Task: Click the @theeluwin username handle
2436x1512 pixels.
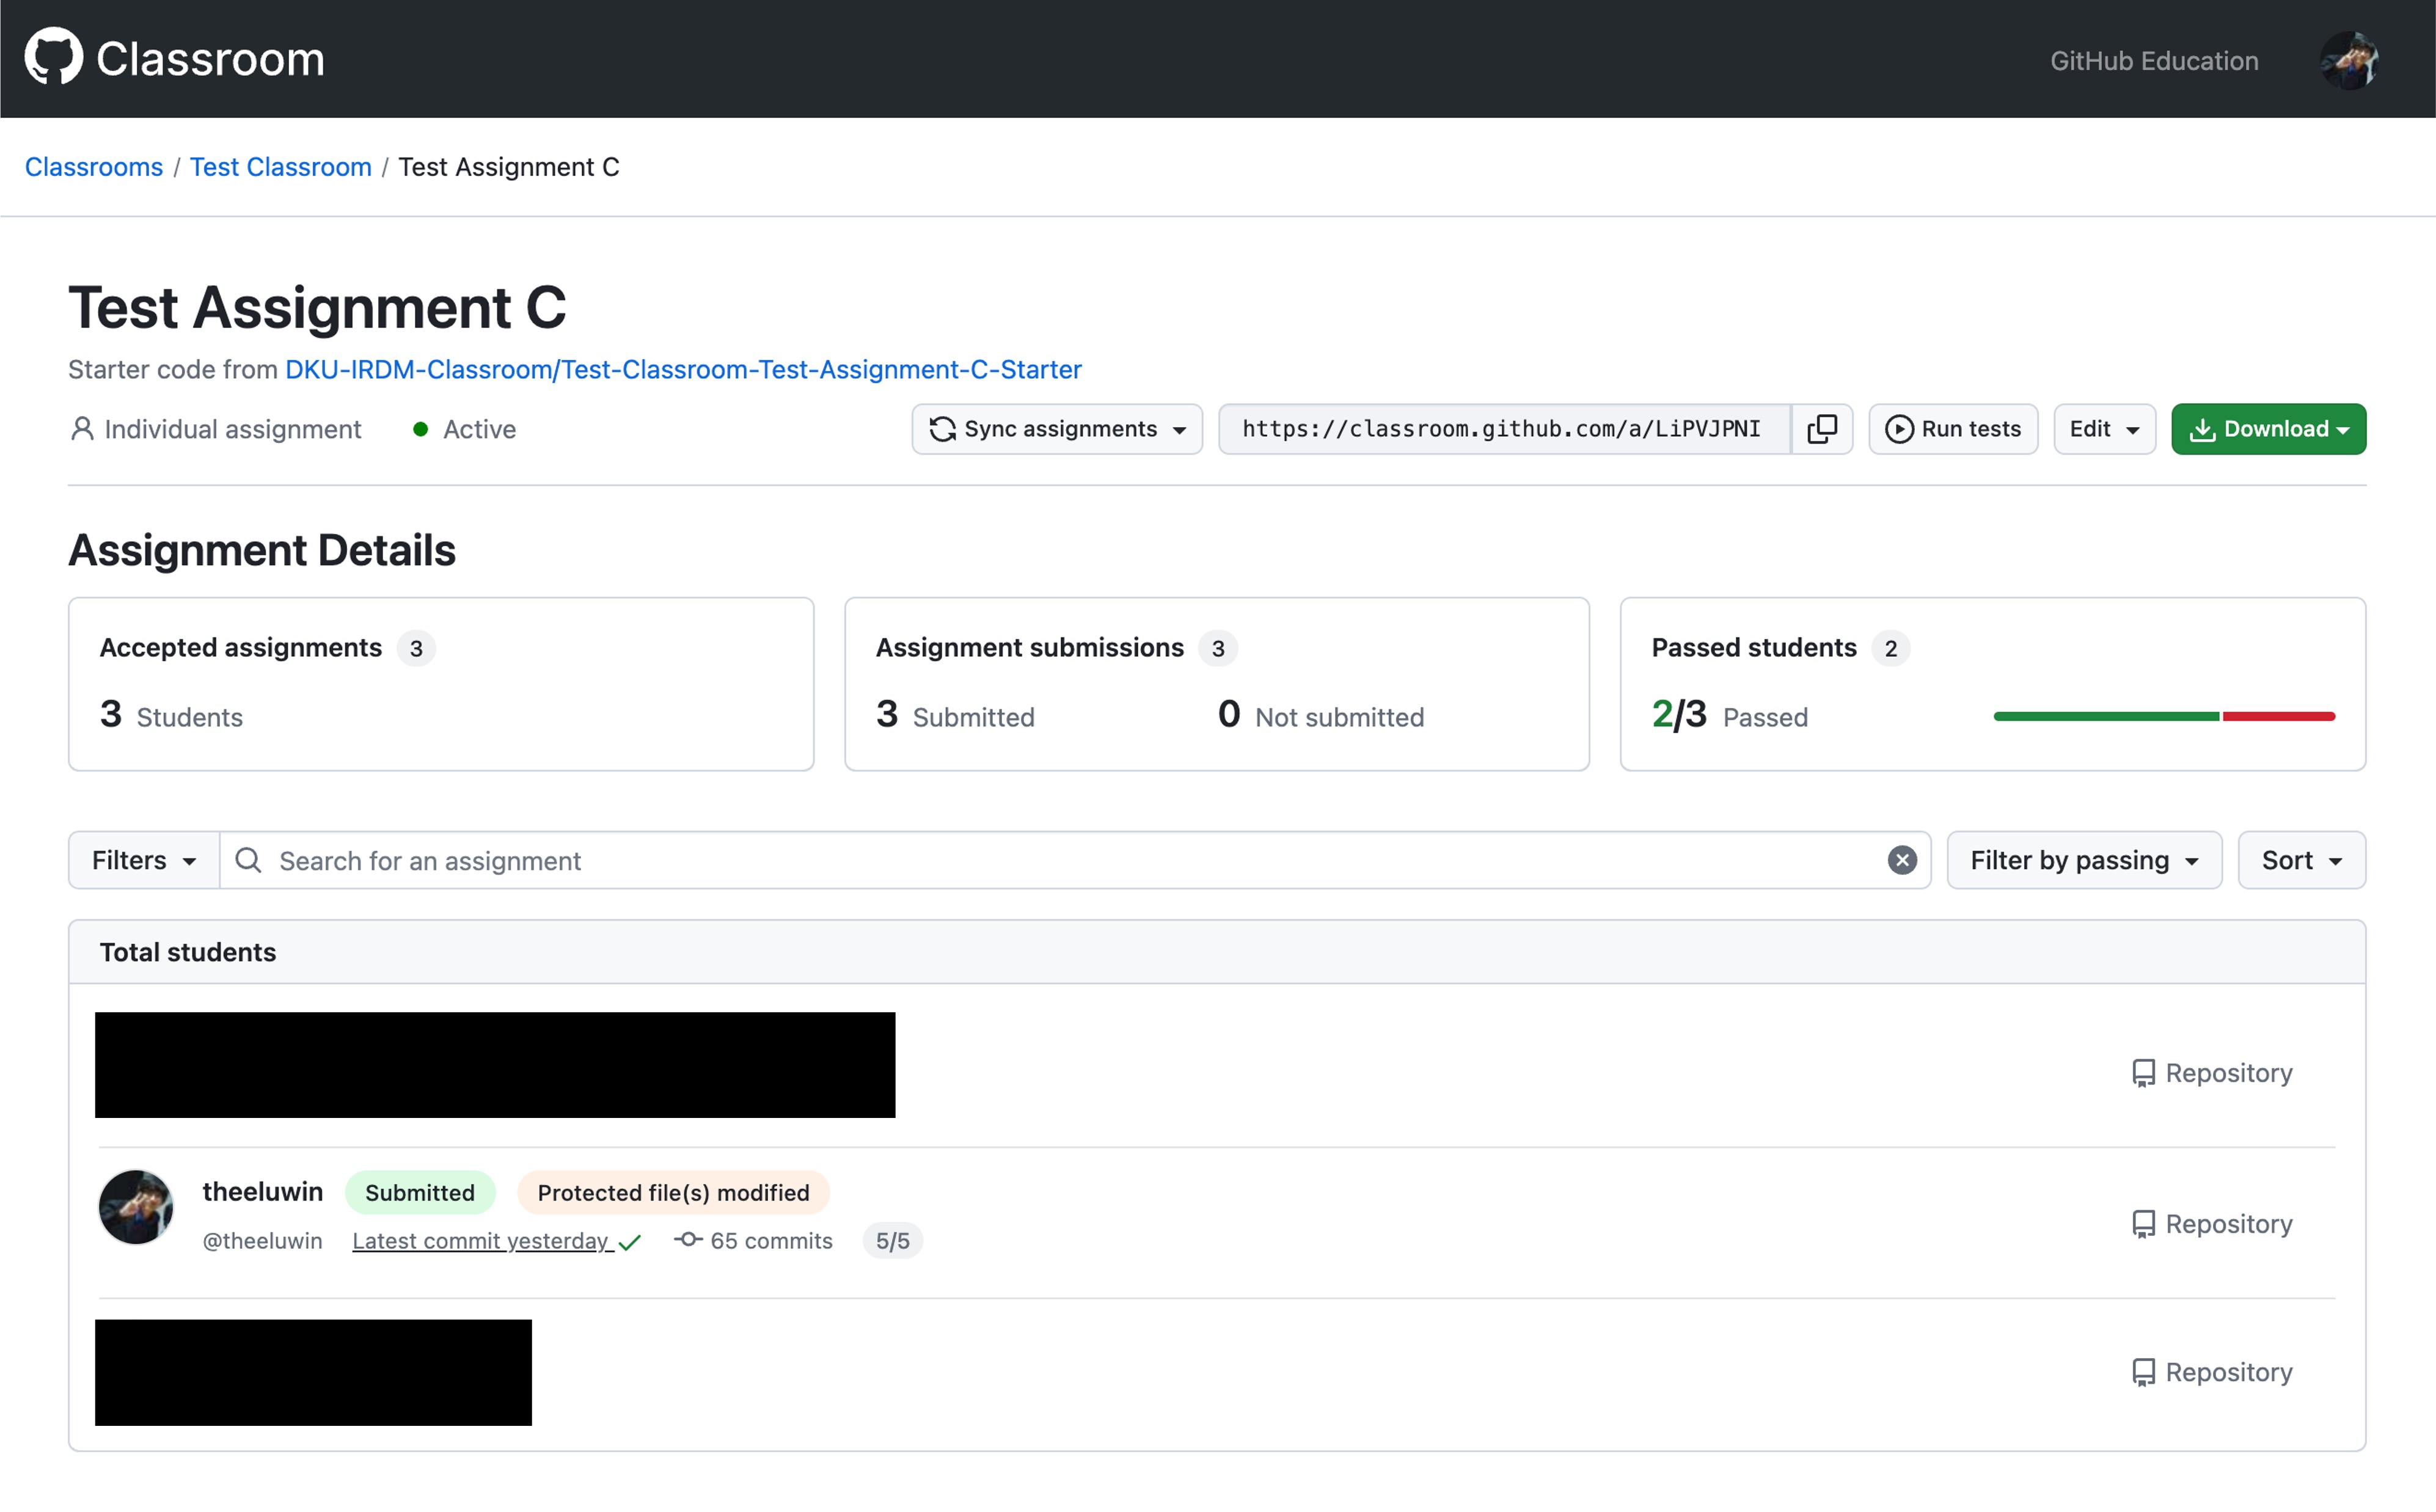Action: 262,1240
